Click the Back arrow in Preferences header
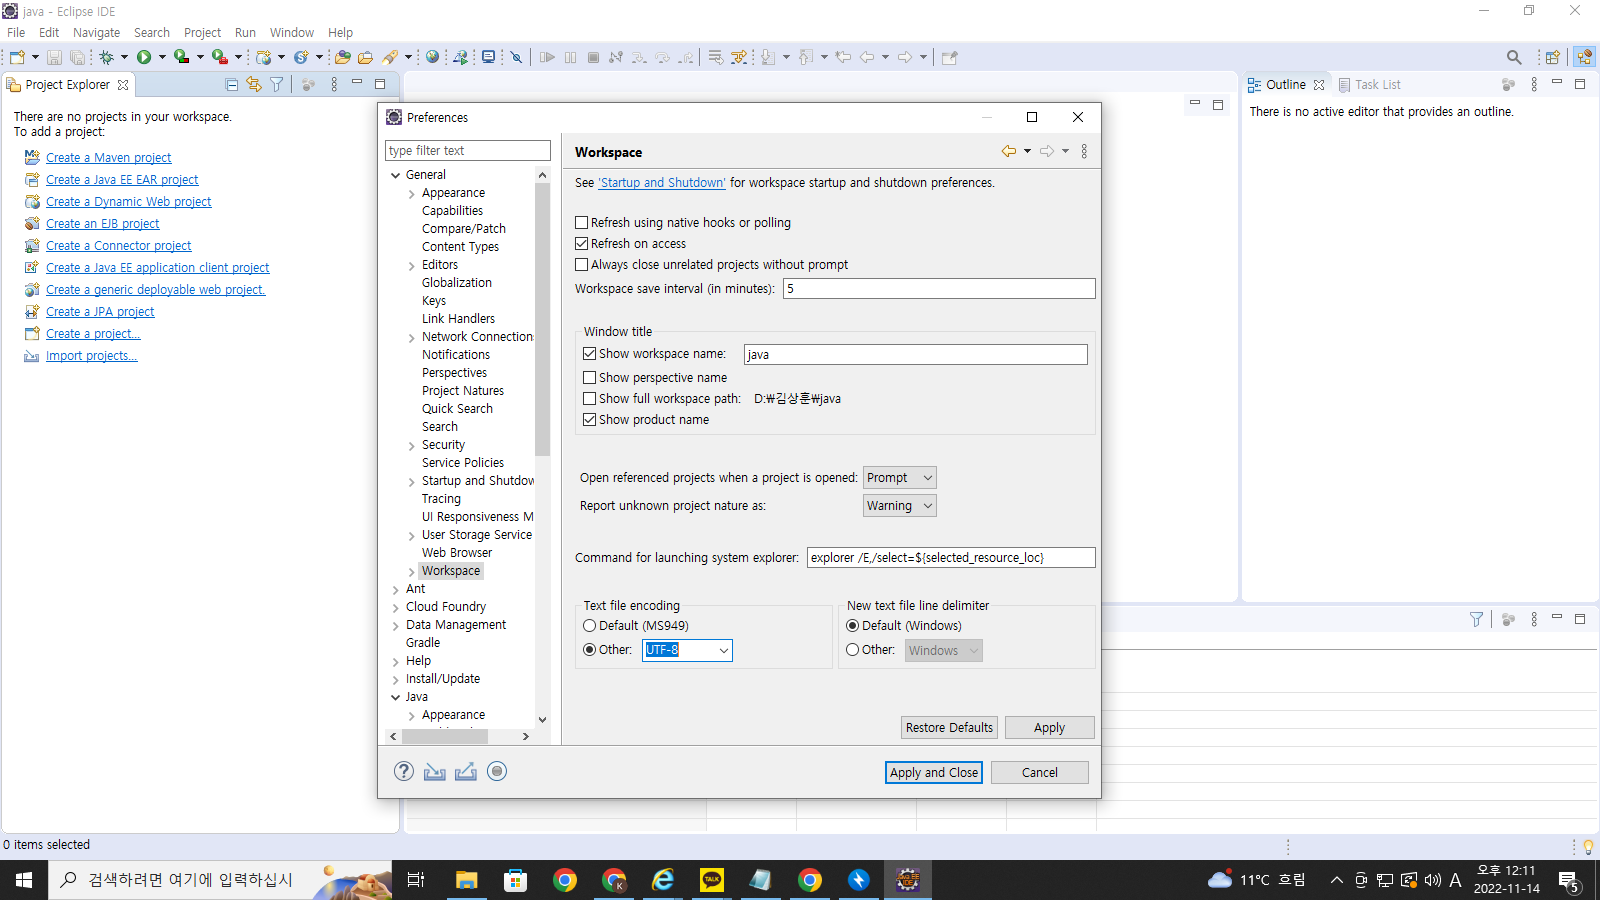Screen dimensions: 1600x900 pyautogui.click(x=1009, y=151)
